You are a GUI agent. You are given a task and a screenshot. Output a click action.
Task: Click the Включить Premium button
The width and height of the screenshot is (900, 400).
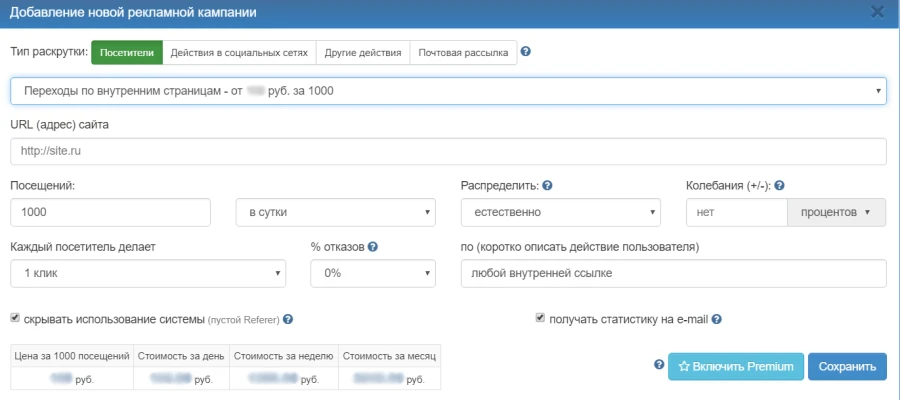735,366
